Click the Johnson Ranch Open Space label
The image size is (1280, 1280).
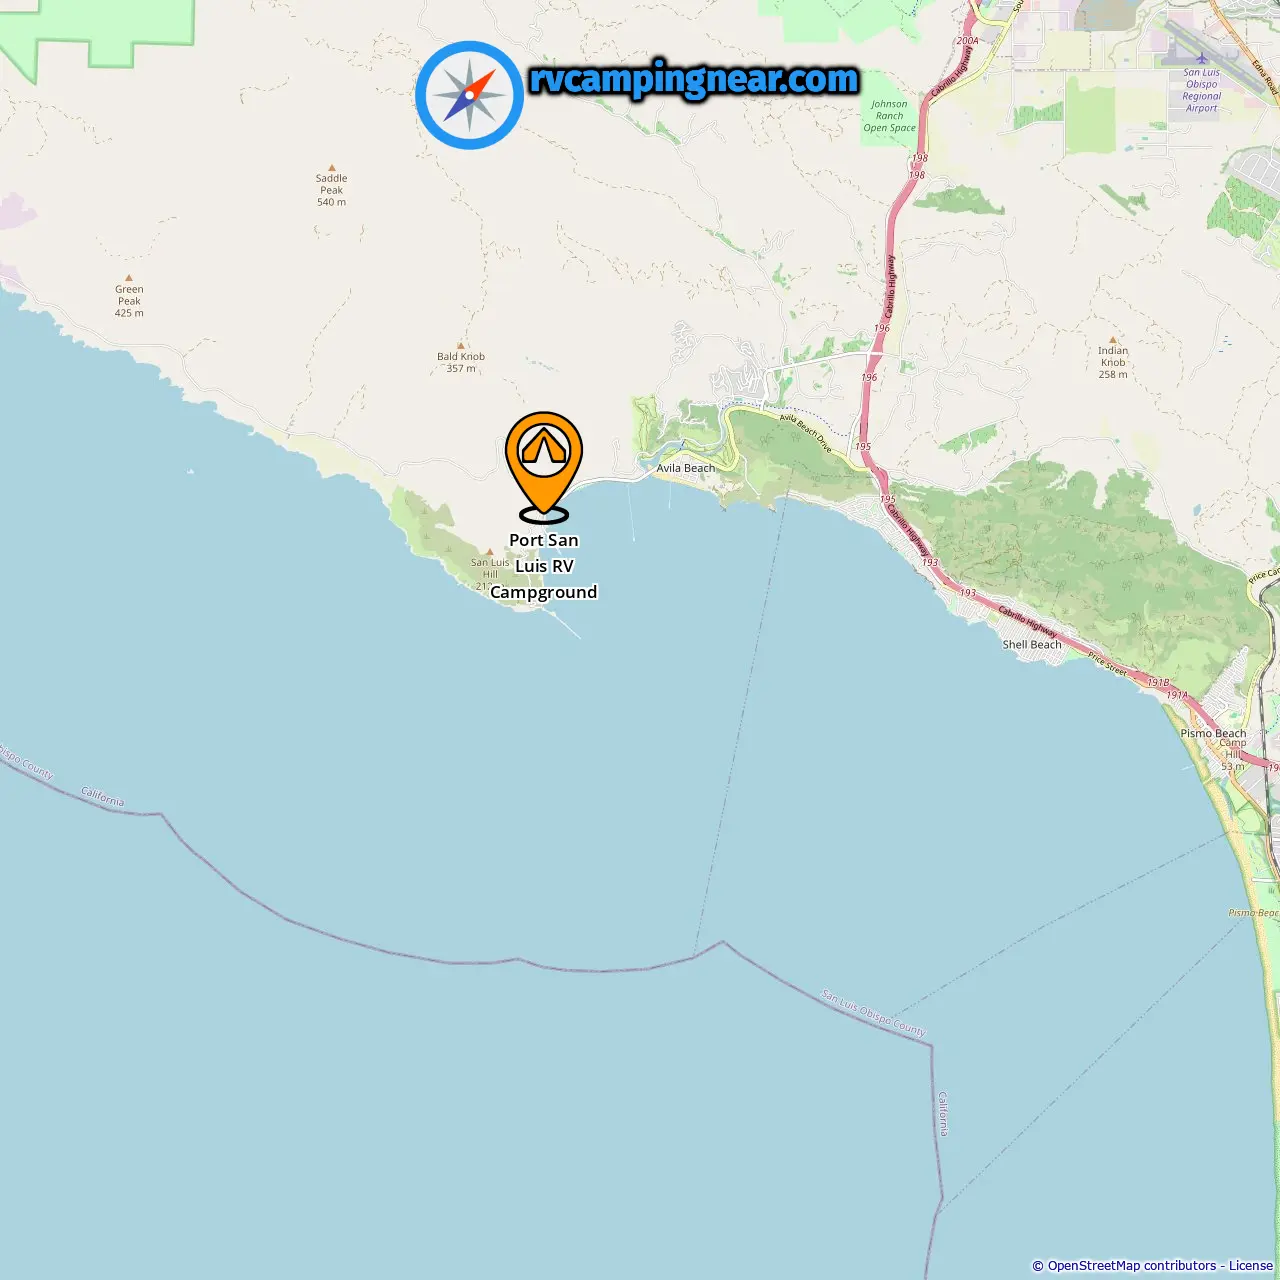coord(889,116)
